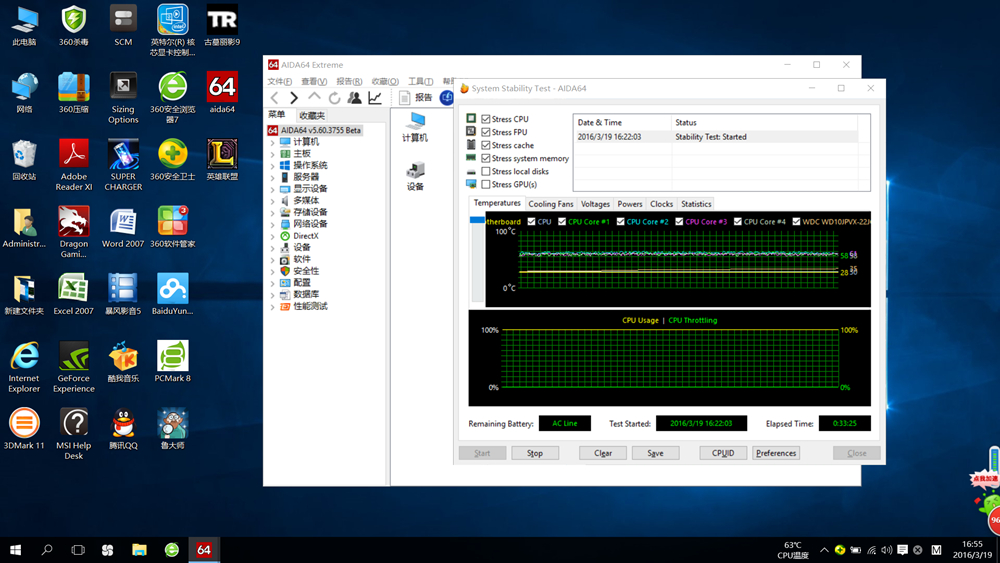Click the AIDA64 forward navigation arrow
Viewport: 1000px width, 563px height.
294,98
